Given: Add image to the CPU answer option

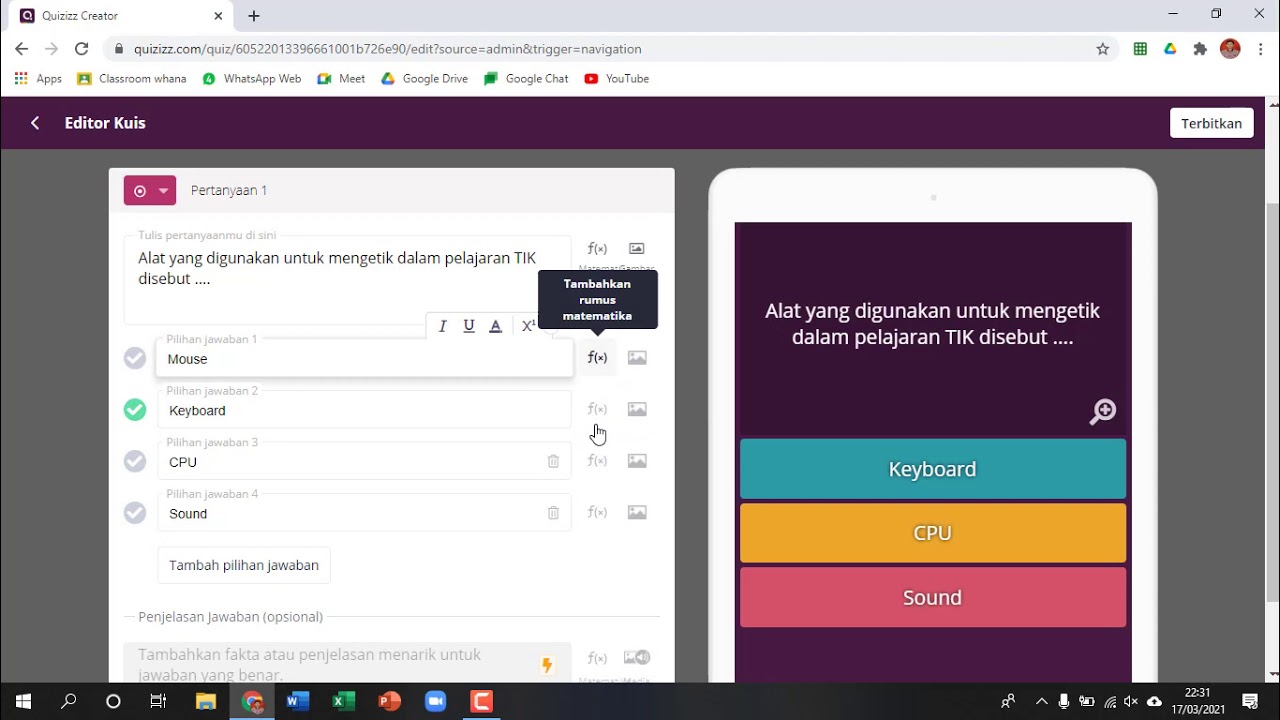Looking at the screenshot, I should tap(637, 461).
